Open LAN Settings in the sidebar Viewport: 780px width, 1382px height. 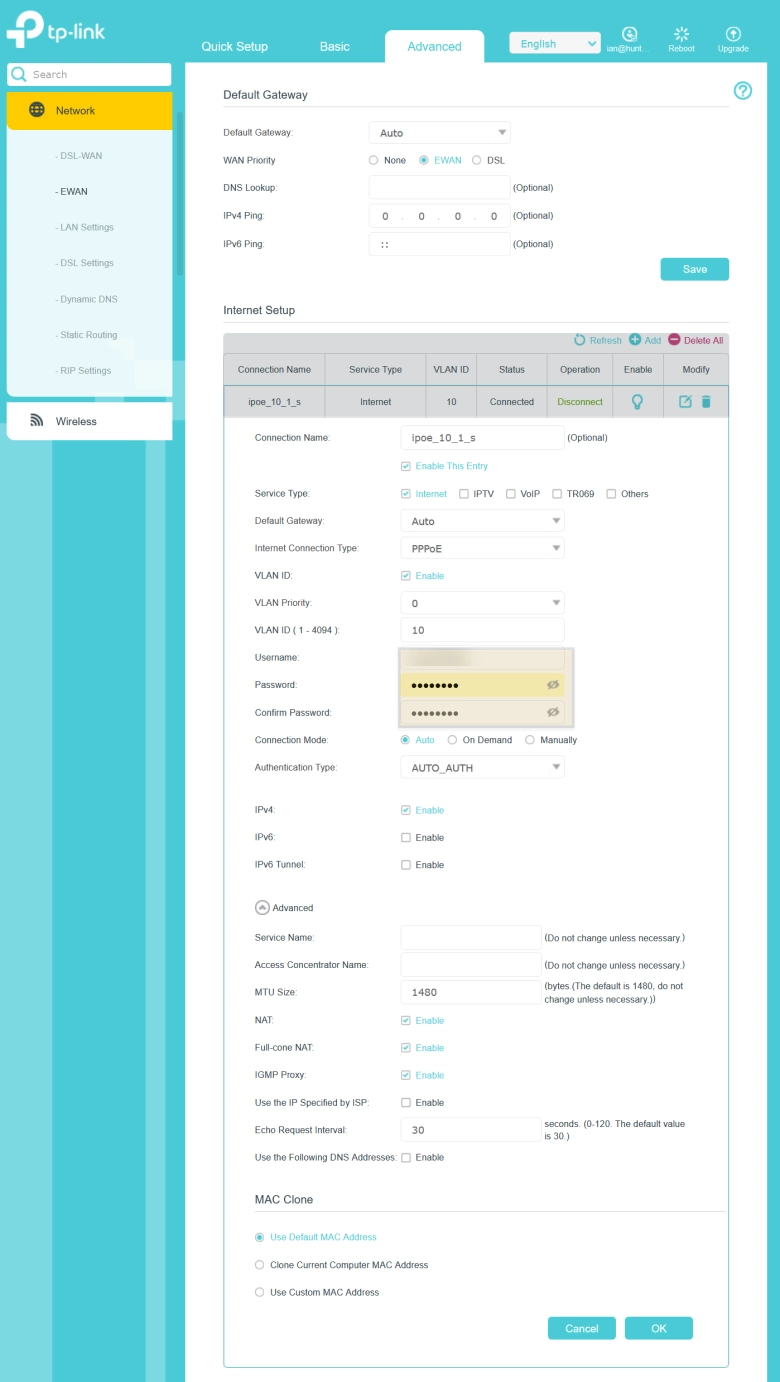coord(86,227)
